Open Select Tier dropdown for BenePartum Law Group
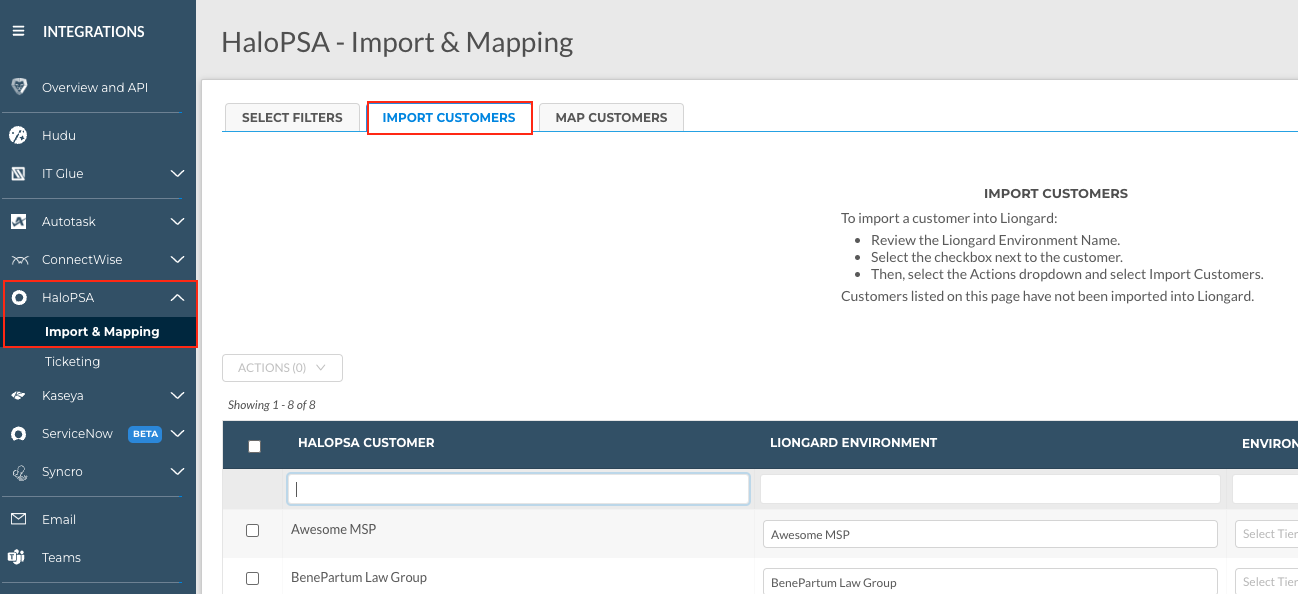The height and width of the screenshot is (594, 1298). (1267, 581)
